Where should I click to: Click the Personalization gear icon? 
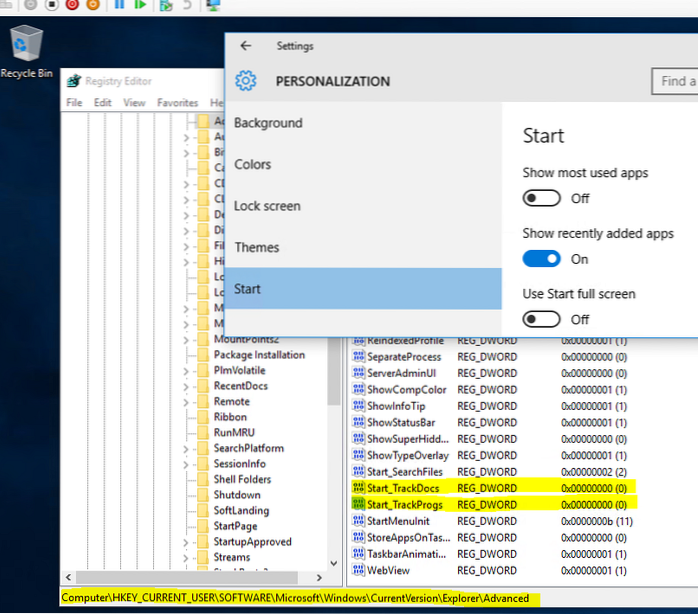tap(246, 81)
